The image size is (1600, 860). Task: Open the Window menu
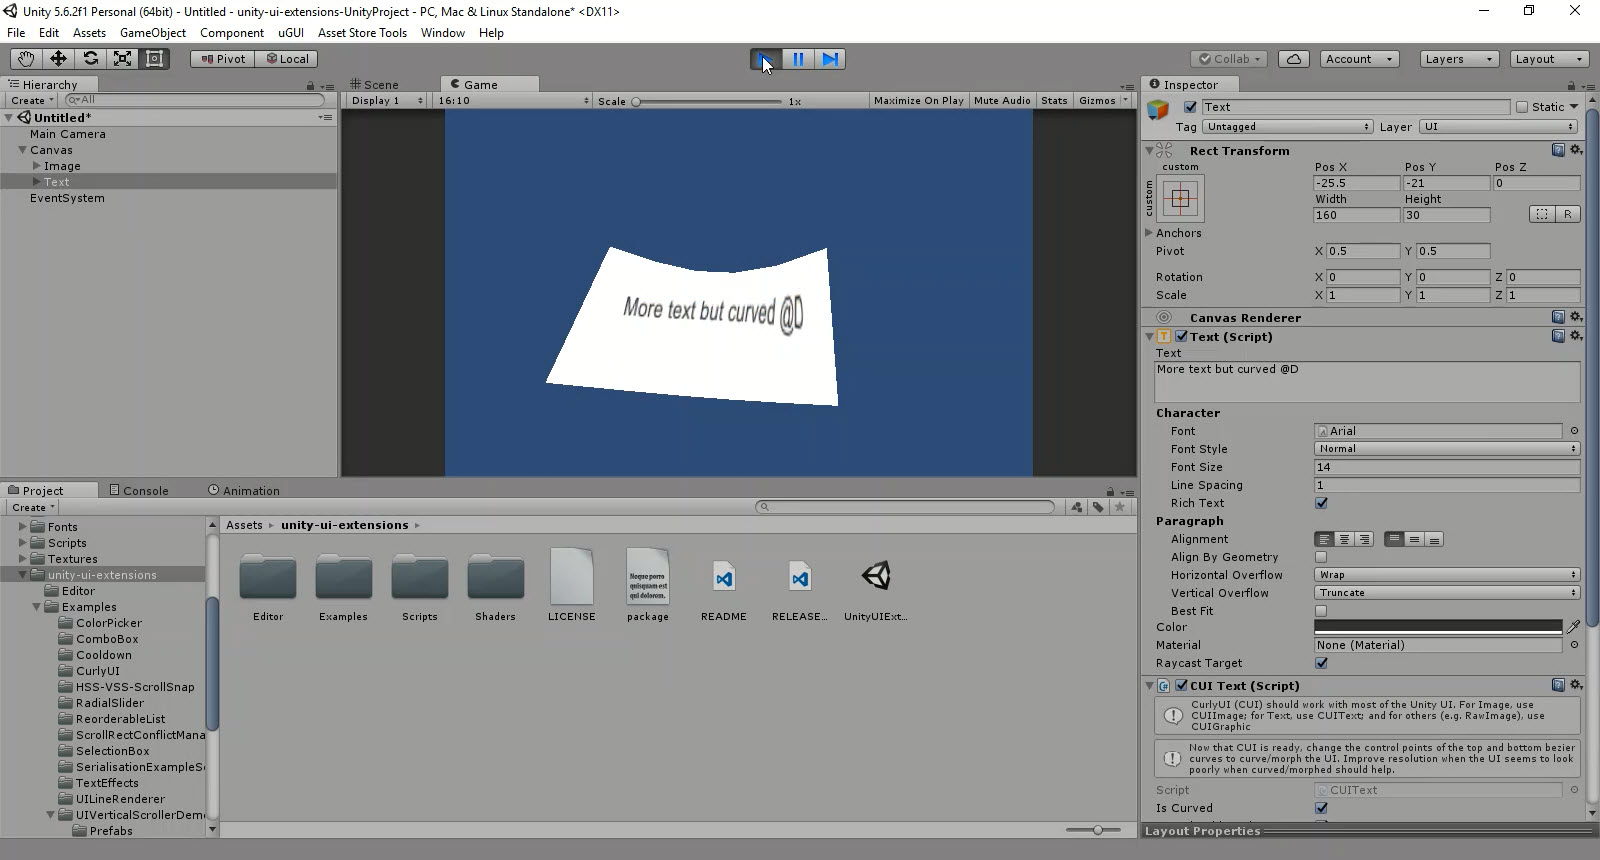(x=443, y=33)
